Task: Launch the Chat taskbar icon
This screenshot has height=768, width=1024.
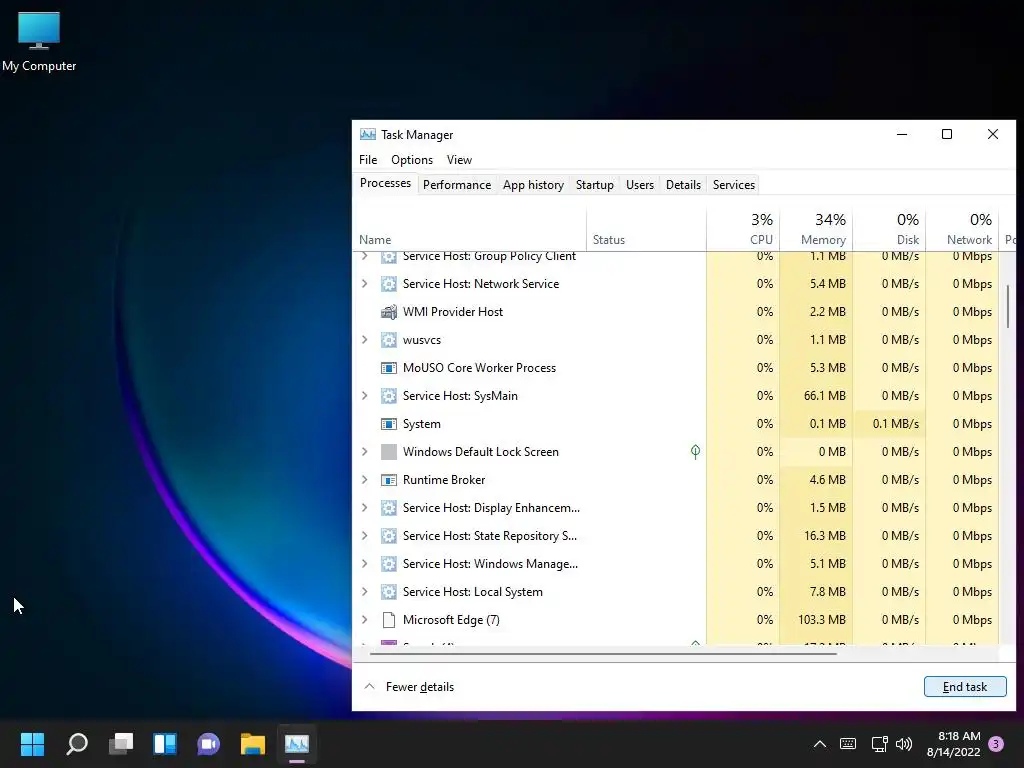Action: (208, 743)
